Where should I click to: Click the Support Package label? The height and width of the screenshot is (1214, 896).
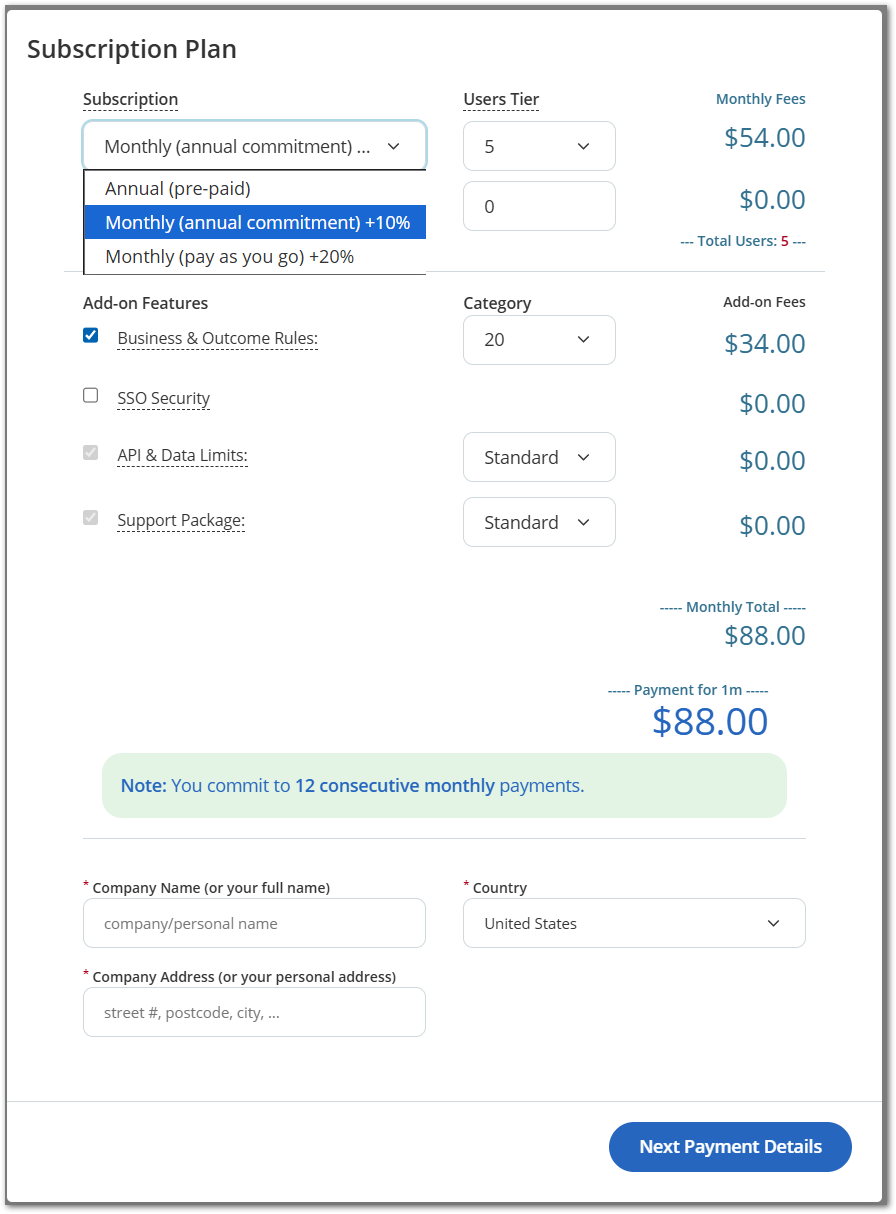coord(181,521)
